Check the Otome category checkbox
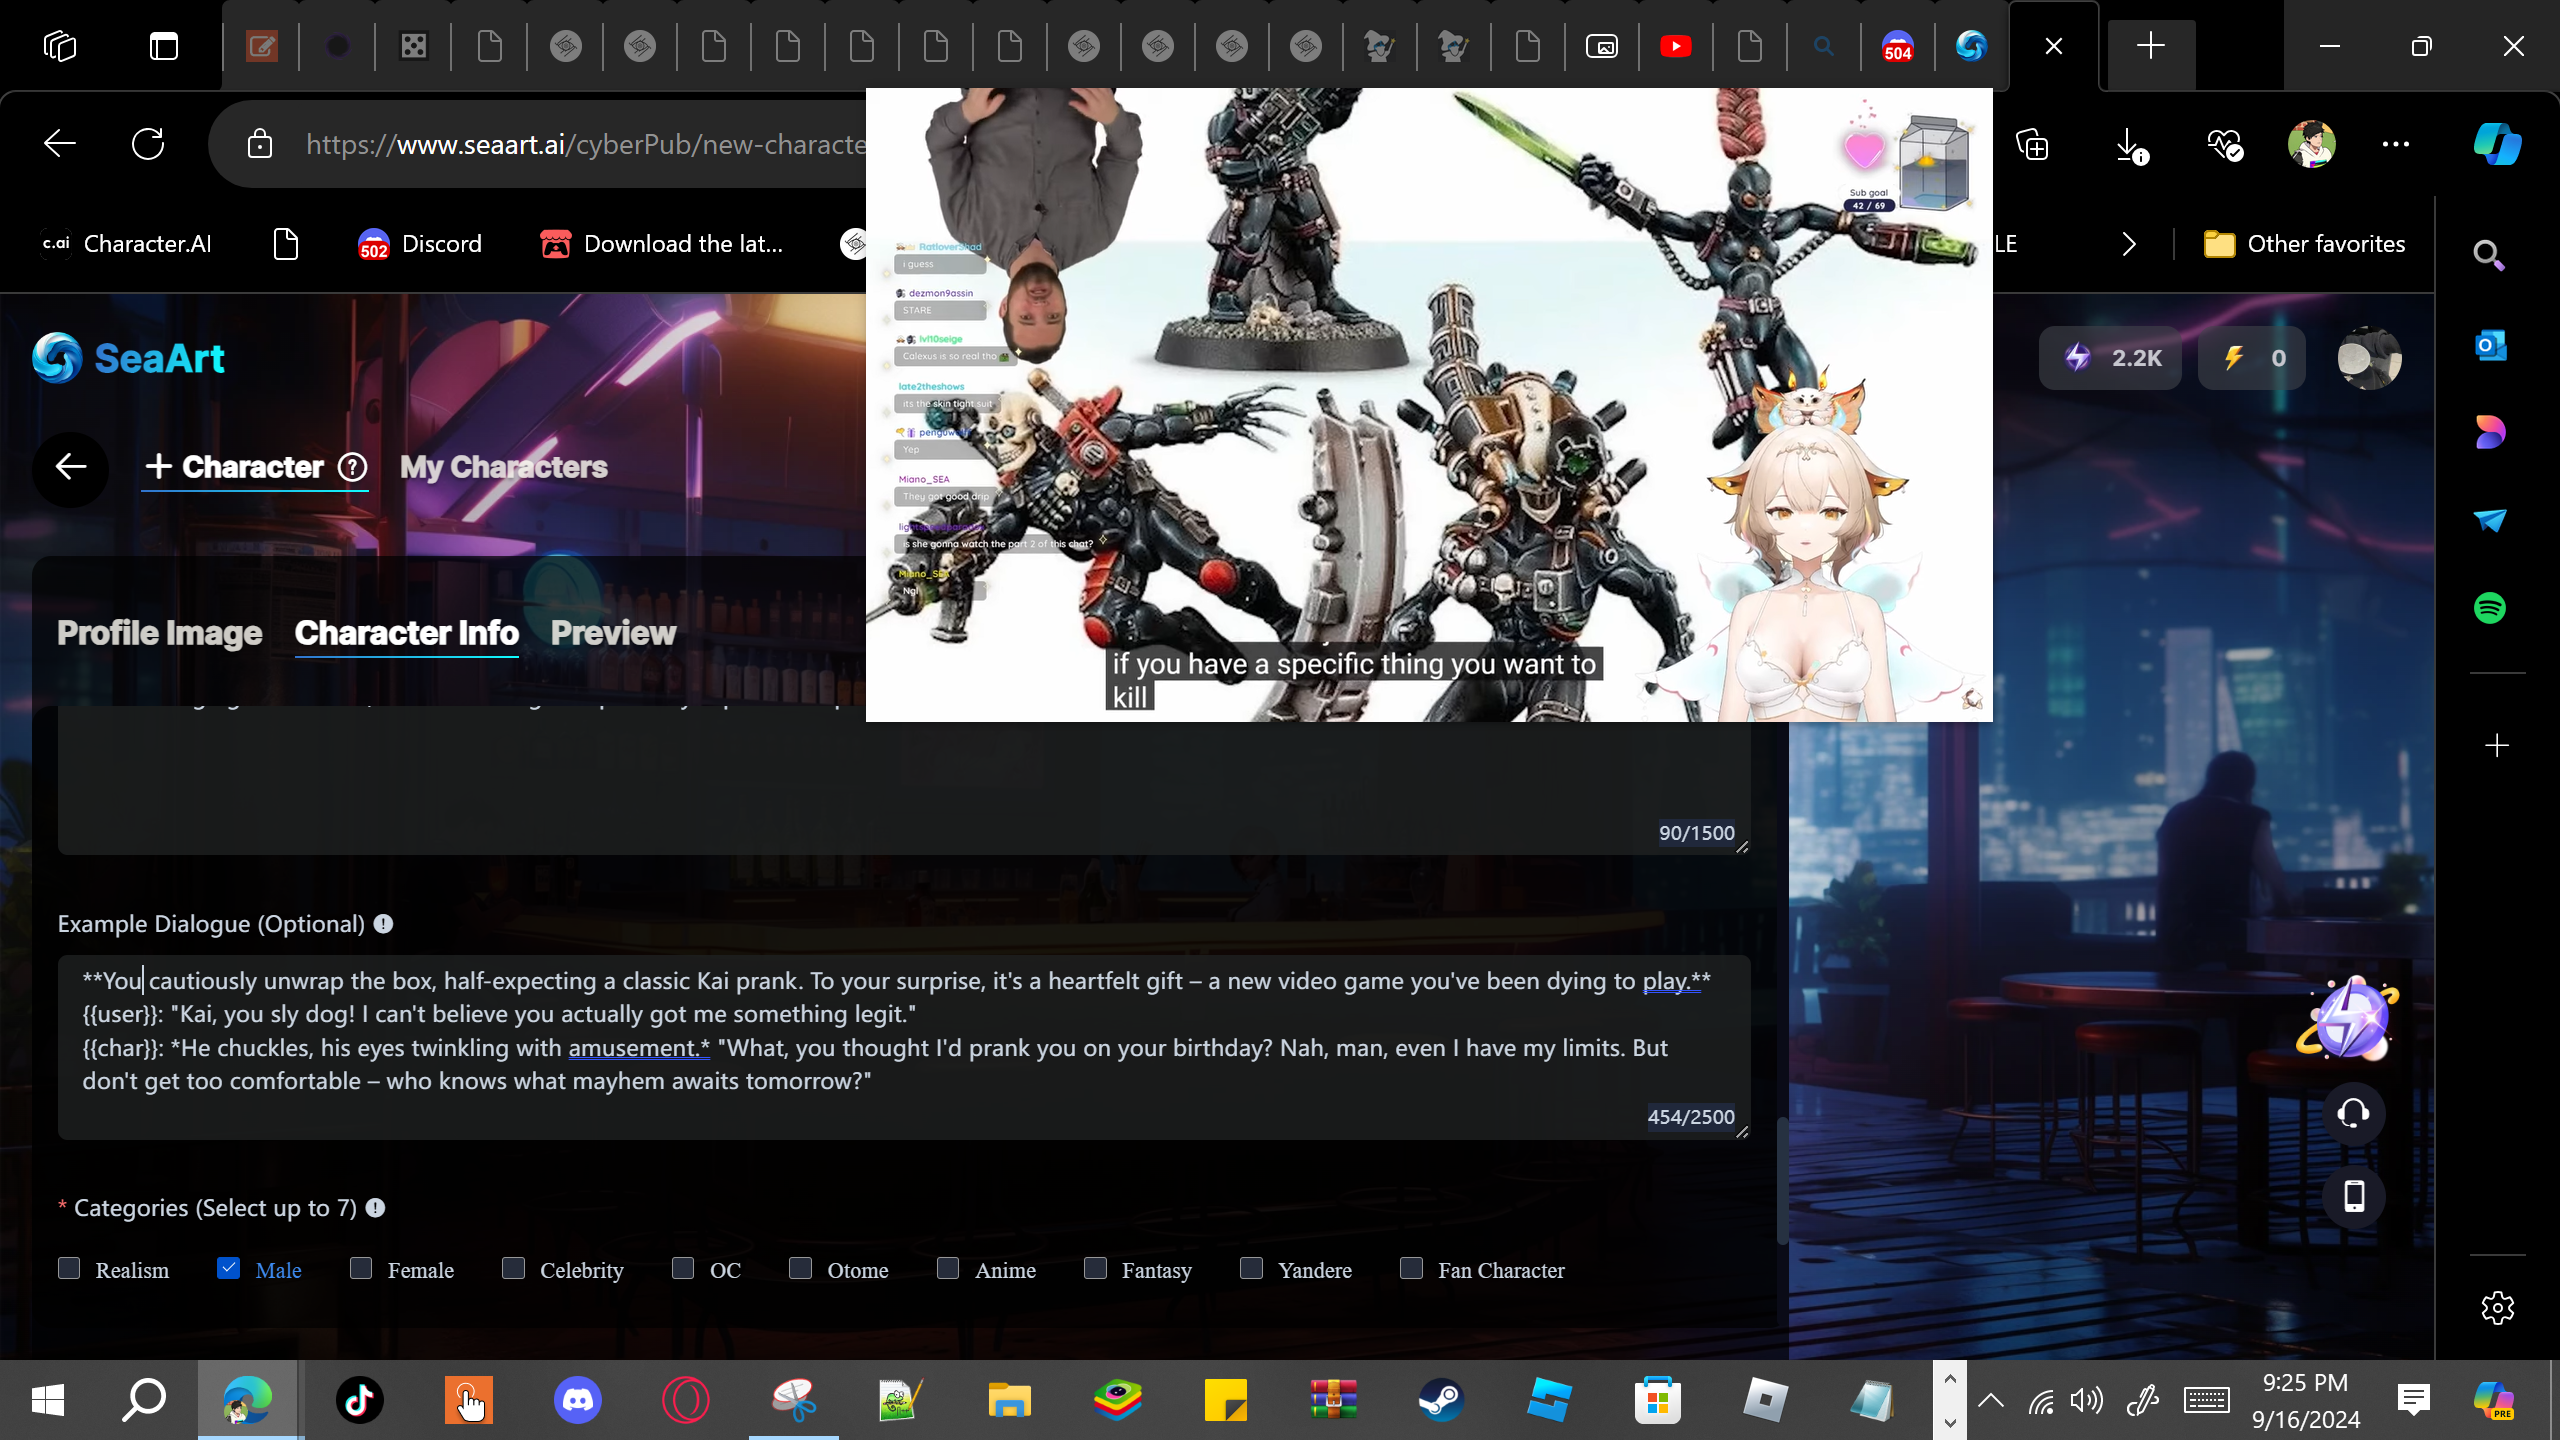Screen dimensions: 2560x1440 click(800, 1269)
